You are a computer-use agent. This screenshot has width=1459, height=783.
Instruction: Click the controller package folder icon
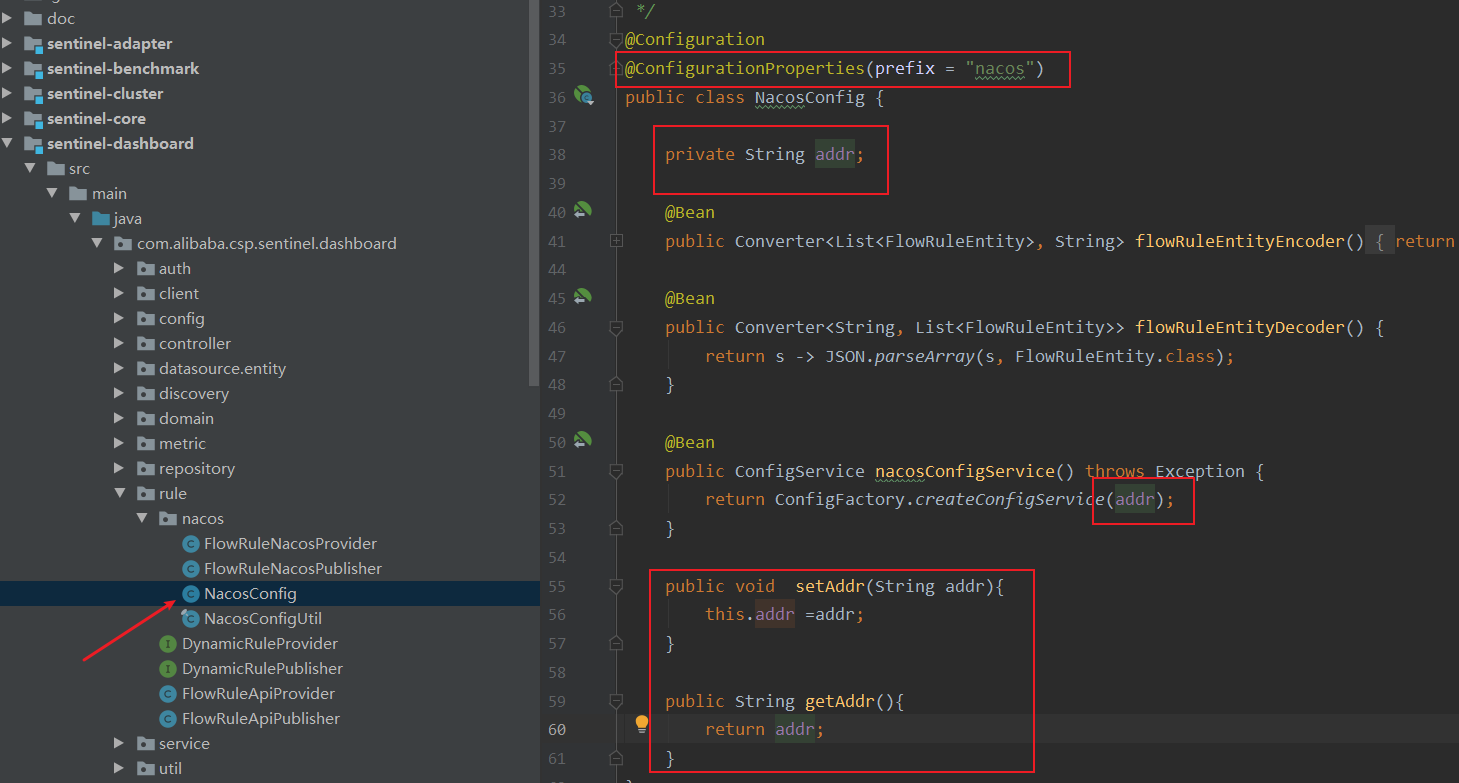point(146,344)
